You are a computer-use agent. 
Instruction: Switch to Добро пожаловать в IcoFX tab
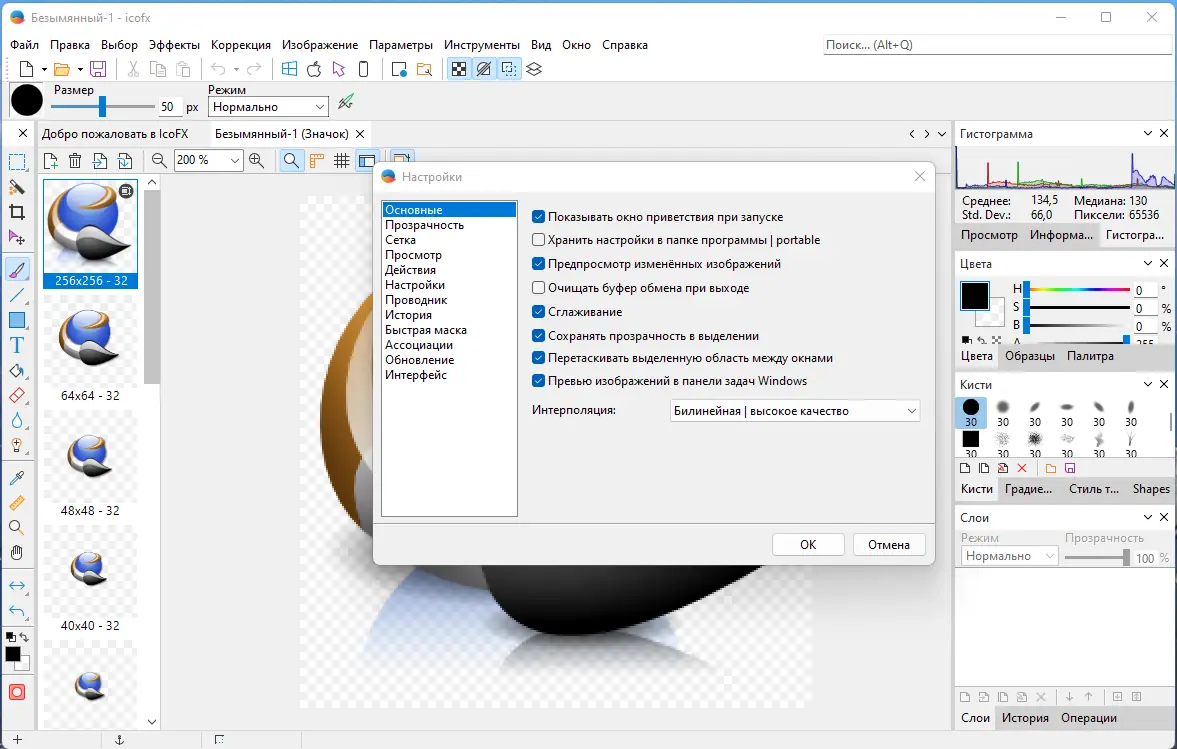coord(115,134)
